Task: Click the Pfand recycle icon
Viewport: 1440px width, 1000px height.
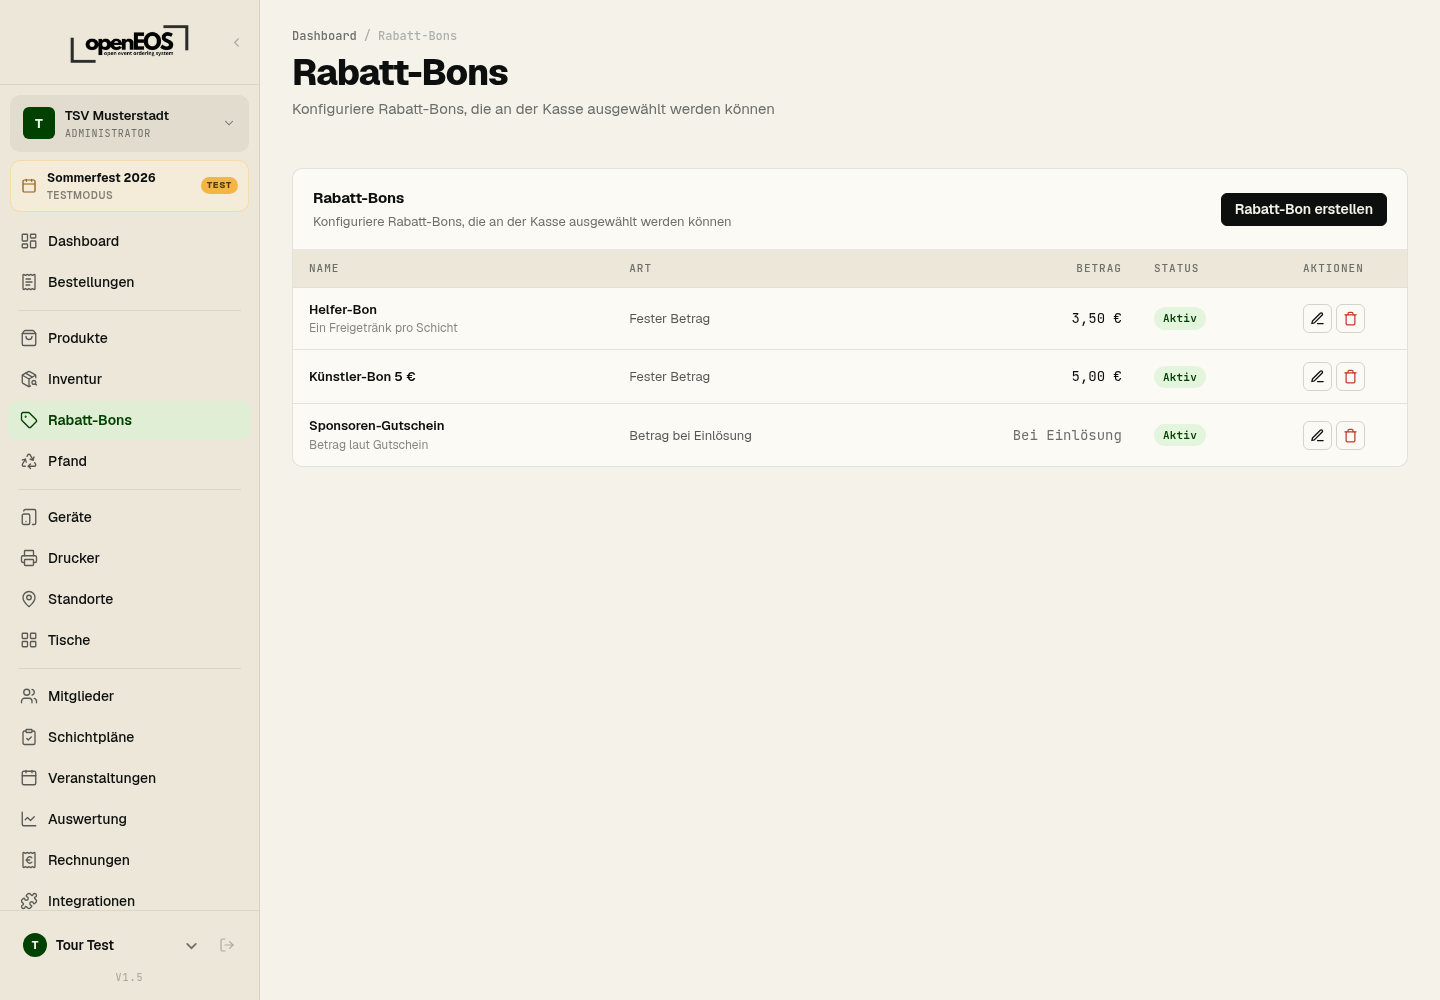Action: tap(29, 461)
